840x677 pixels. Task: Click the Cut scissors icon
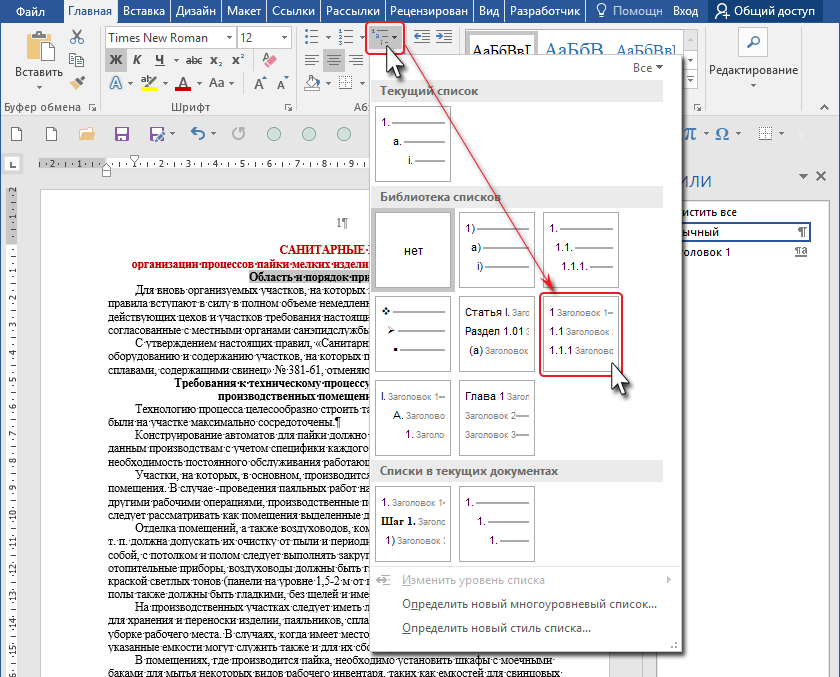coord(77,38)
